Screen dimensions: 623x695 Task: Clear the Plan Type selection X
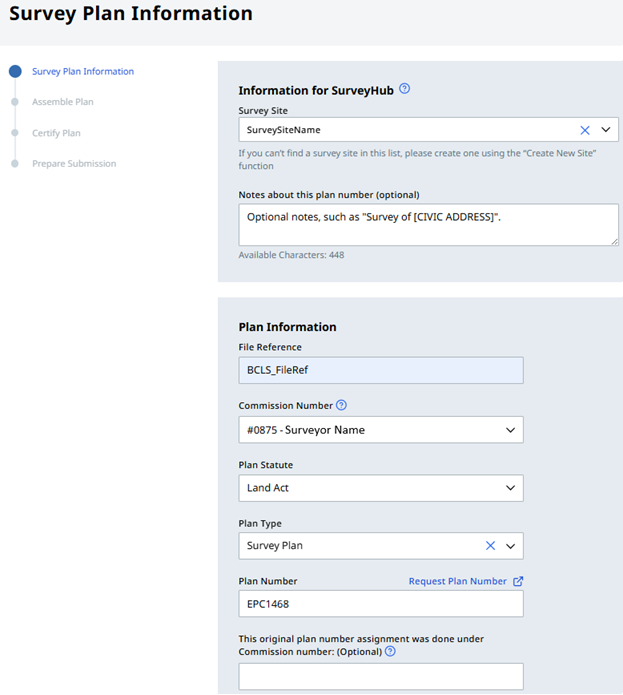coord(490,546)
